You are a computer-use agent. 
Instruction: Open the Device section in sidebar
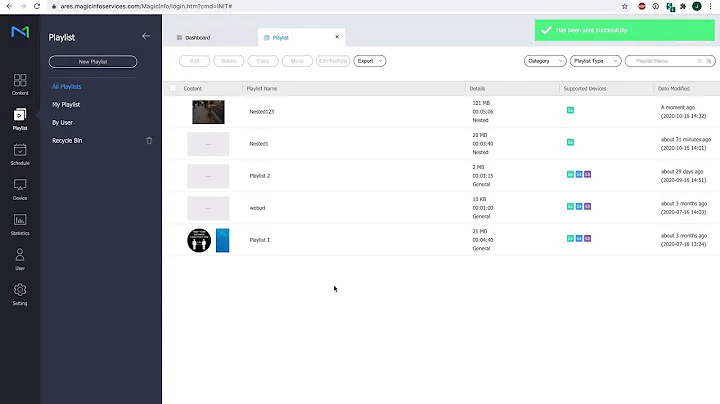[20, 190]
